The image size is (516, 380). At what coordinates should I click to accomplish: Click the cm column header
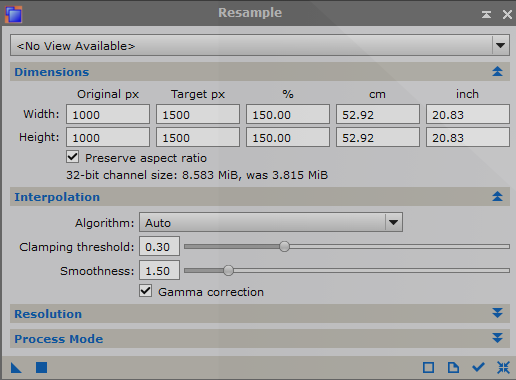[x=377, y=95]
